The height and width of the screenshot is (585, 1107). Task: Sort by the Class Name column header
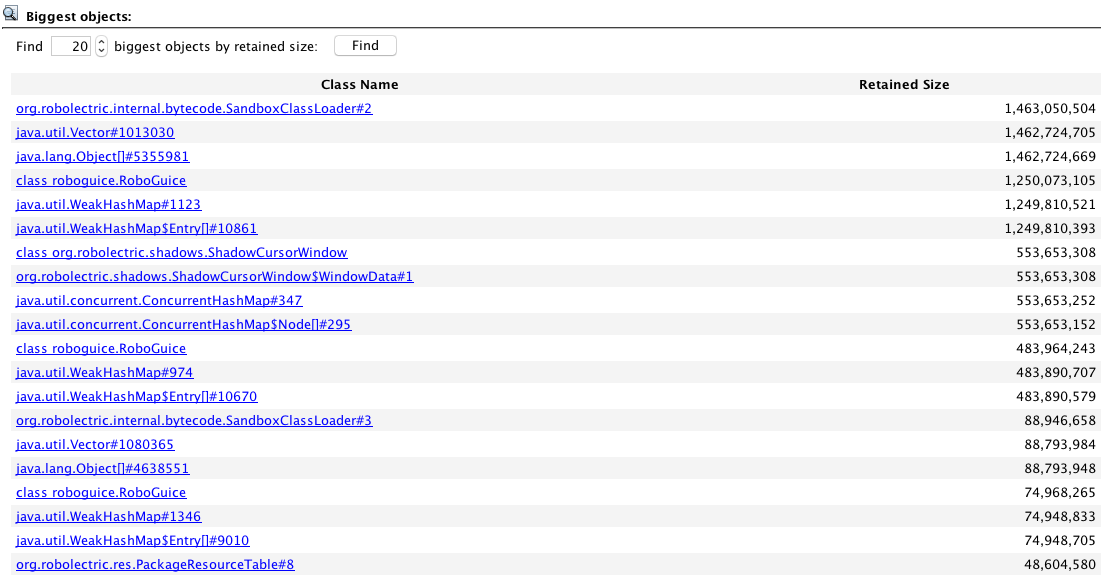pos(359,84)
